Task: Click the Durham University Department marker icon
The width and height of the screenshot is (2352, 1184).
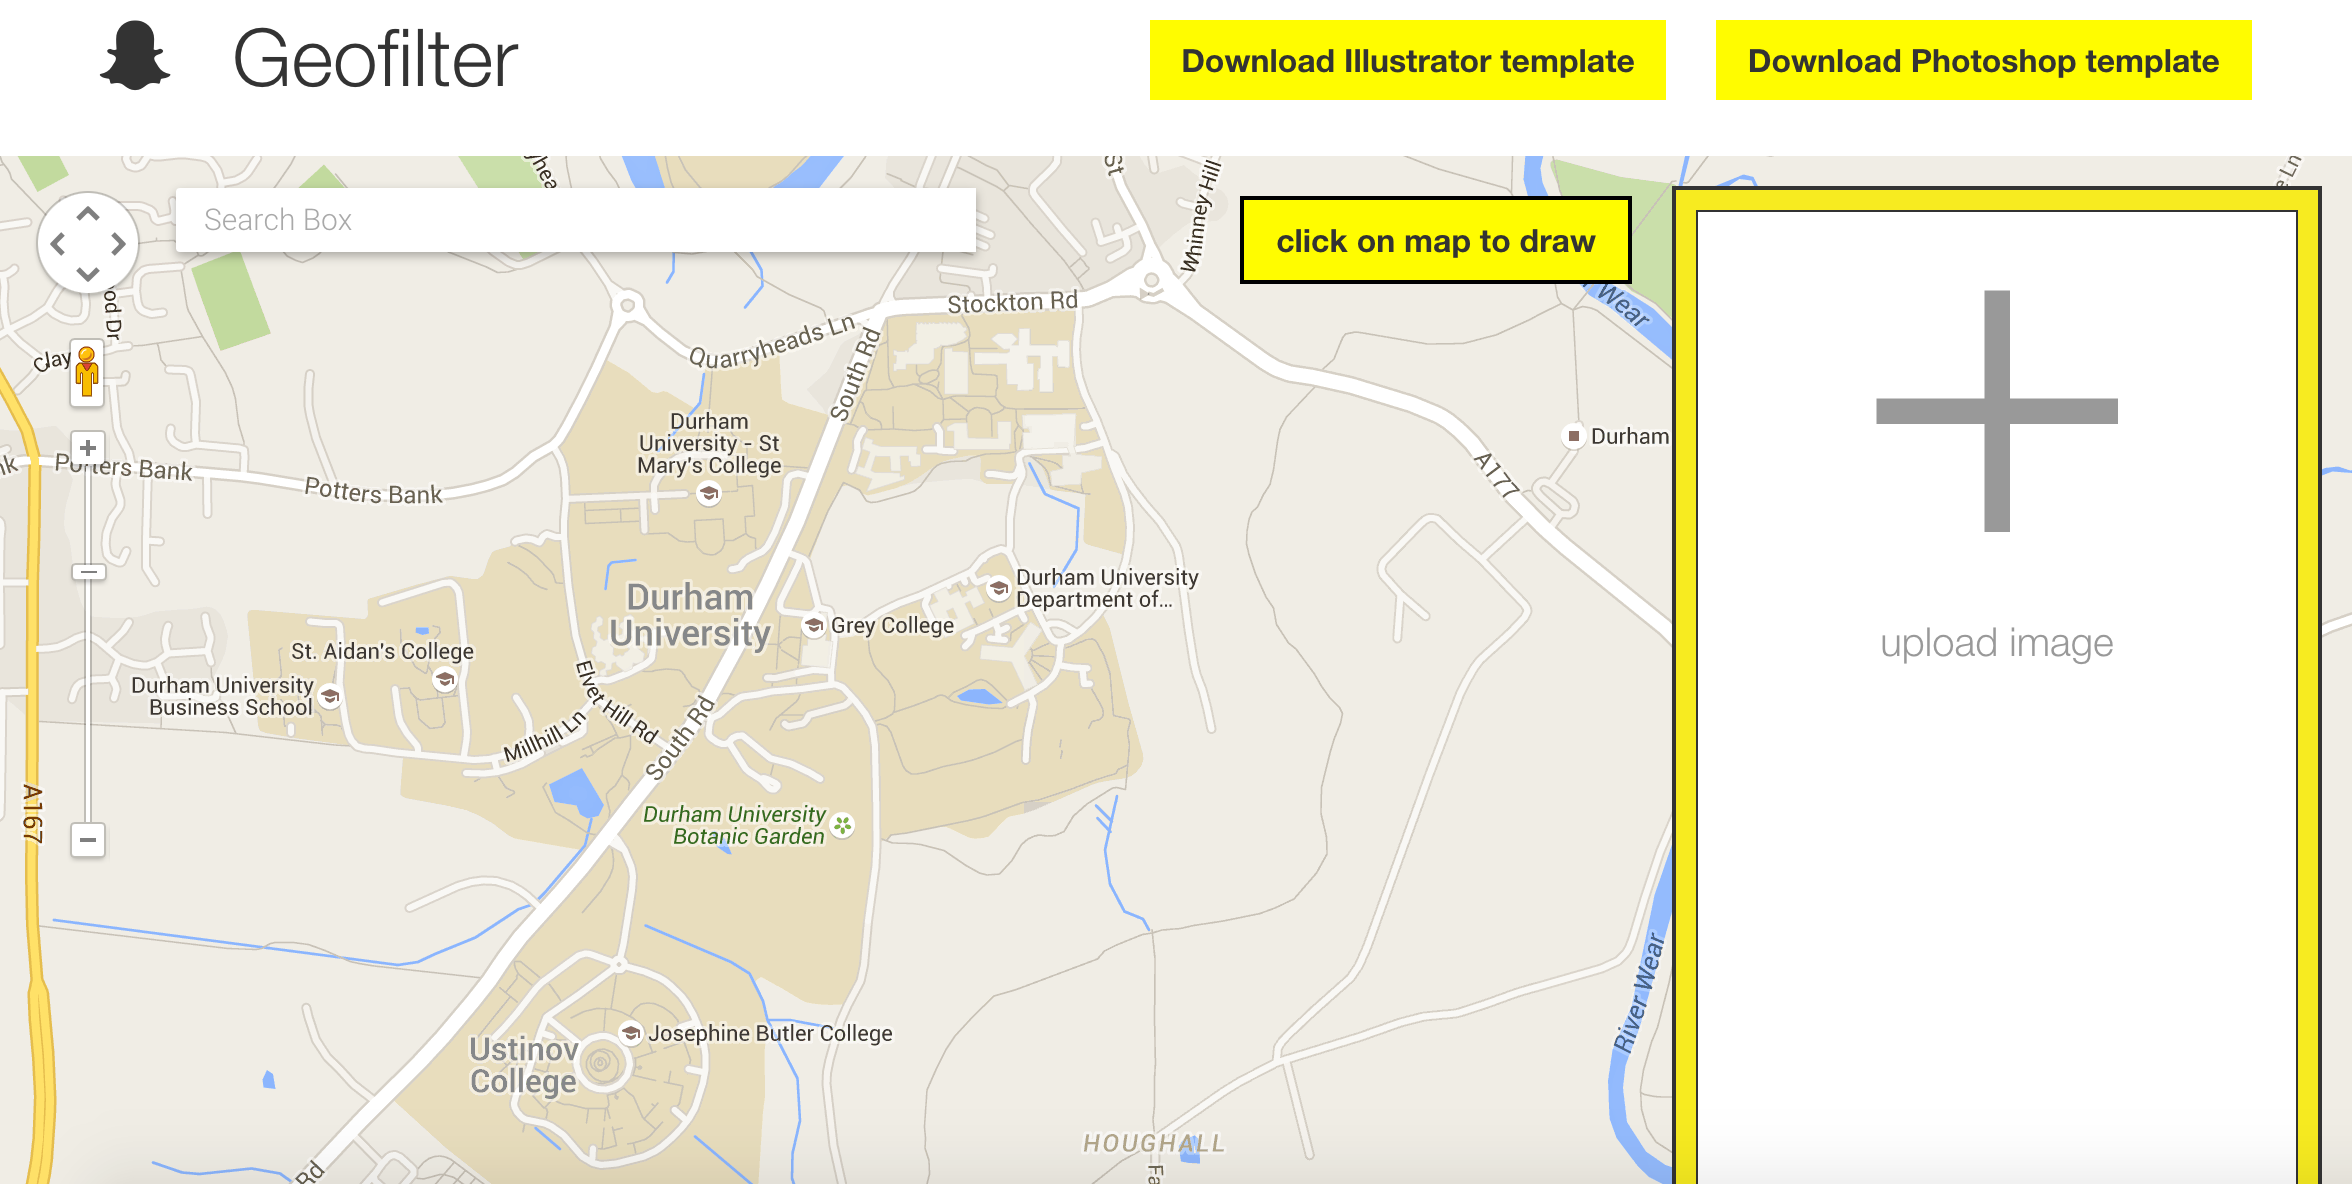Action: (998, 588)
